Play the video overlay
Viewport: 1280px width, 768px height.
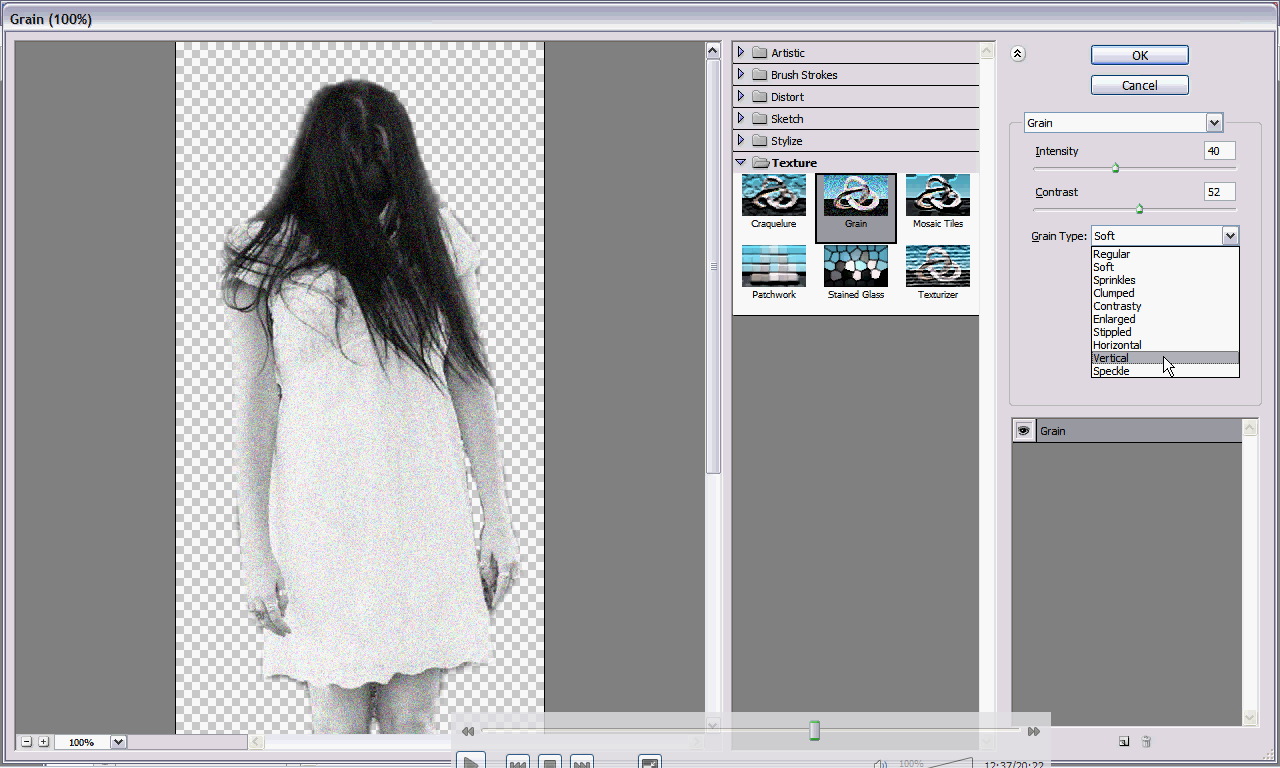[471, 761]
